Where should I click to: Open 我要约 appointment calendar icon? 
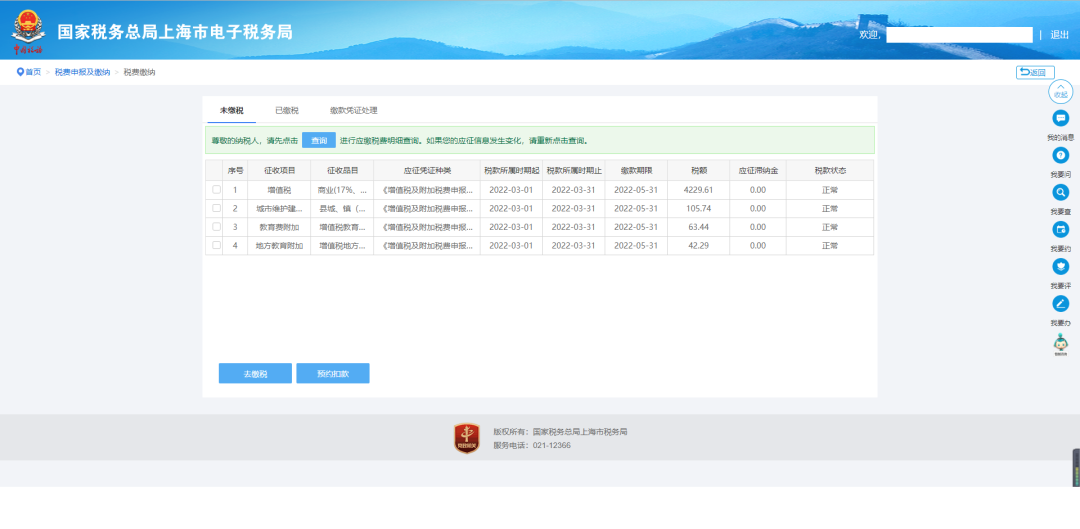coord(1061,229)
